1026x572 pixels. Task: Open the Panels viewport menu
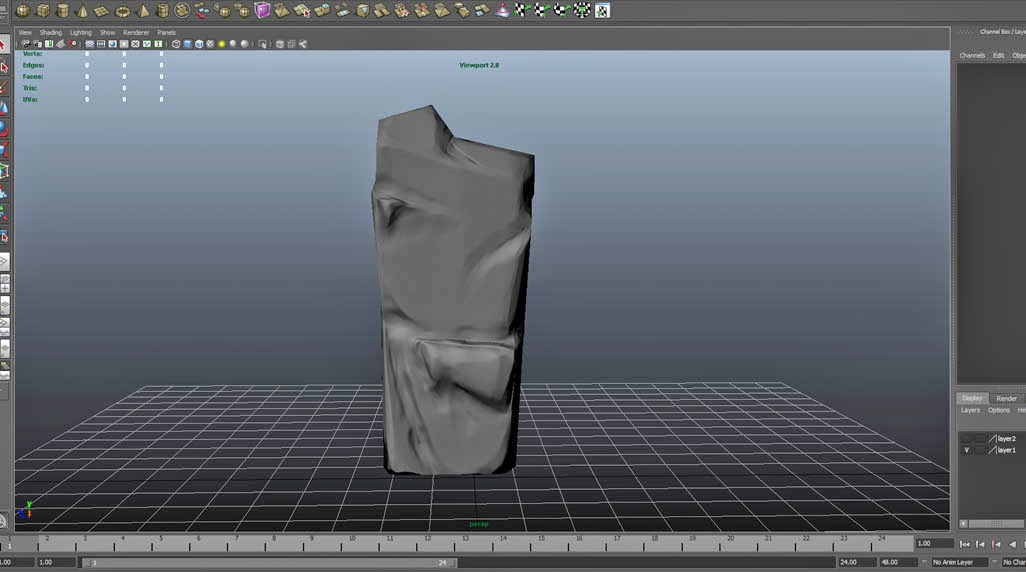(x=166, y=32)
